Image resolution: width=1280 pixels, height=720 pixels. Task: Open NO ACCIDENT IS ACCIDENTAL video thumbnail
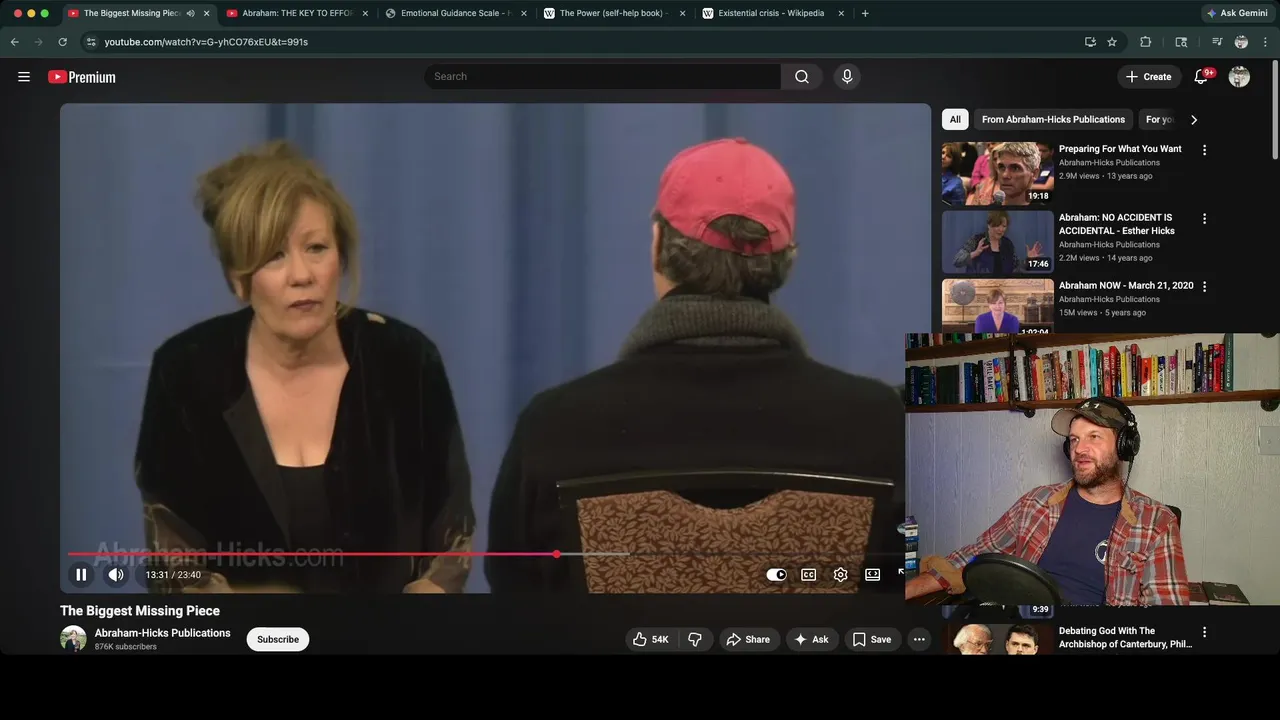coord(997,241)
